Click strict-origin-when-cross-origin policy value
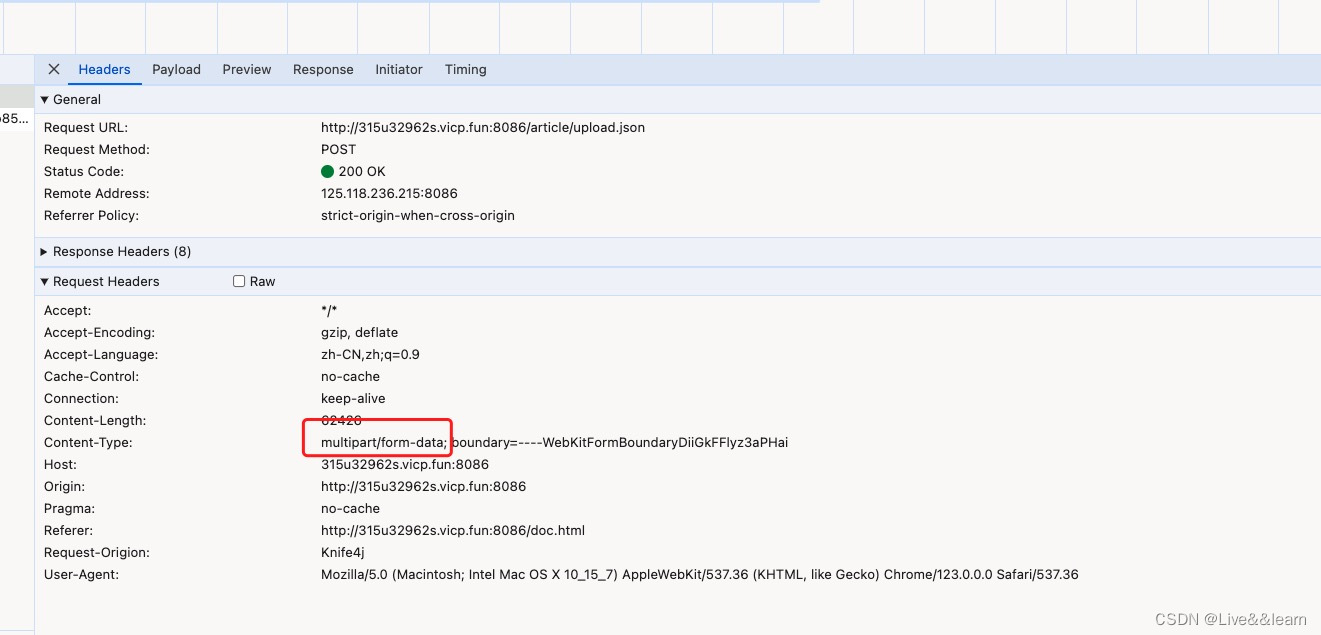Image resolution: width=1321 pixels, height=635 pixels. [x=418, y=215]
